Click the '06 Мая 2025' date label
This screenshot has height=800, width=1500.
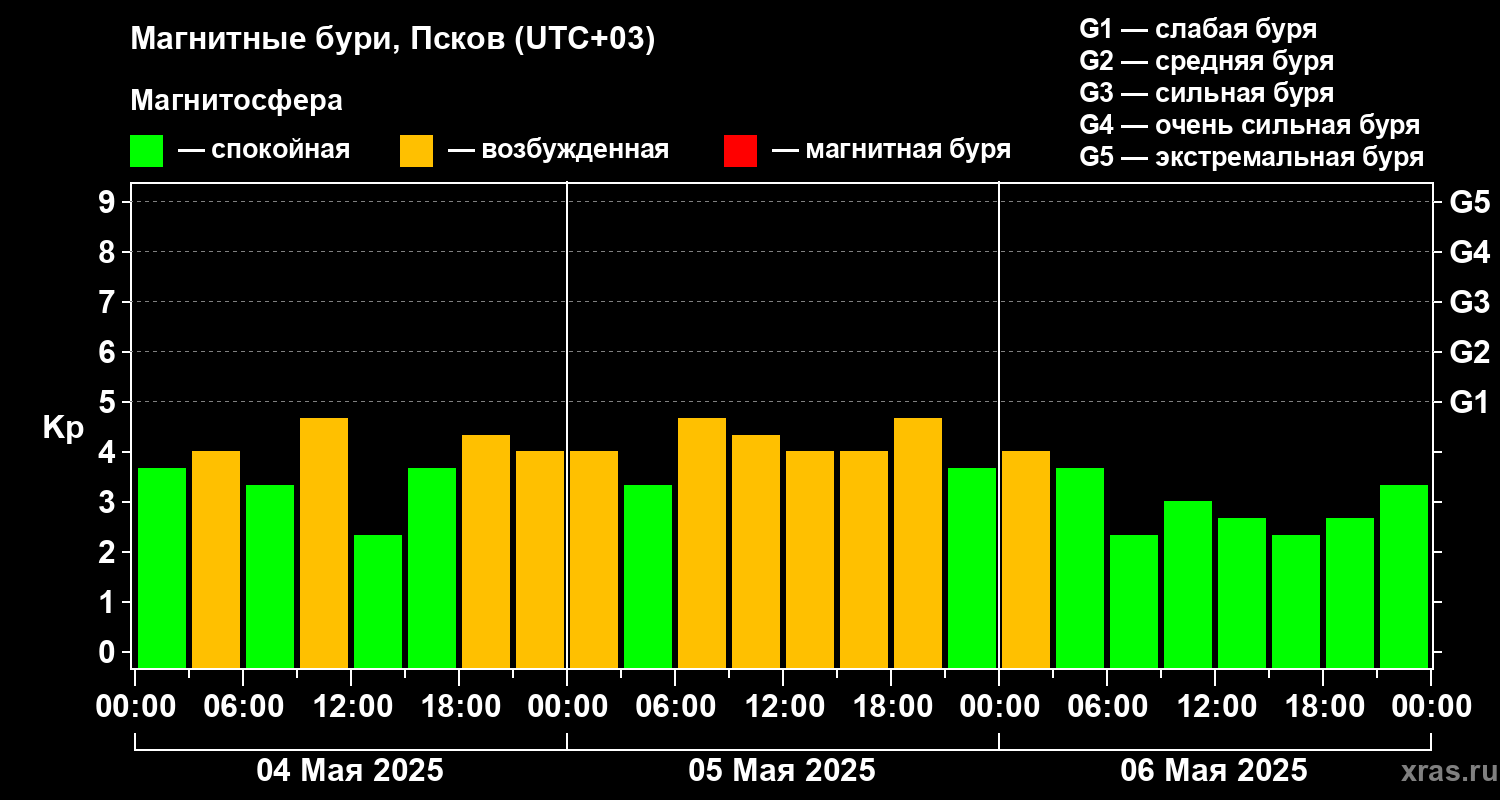(x=1214, y=771)
